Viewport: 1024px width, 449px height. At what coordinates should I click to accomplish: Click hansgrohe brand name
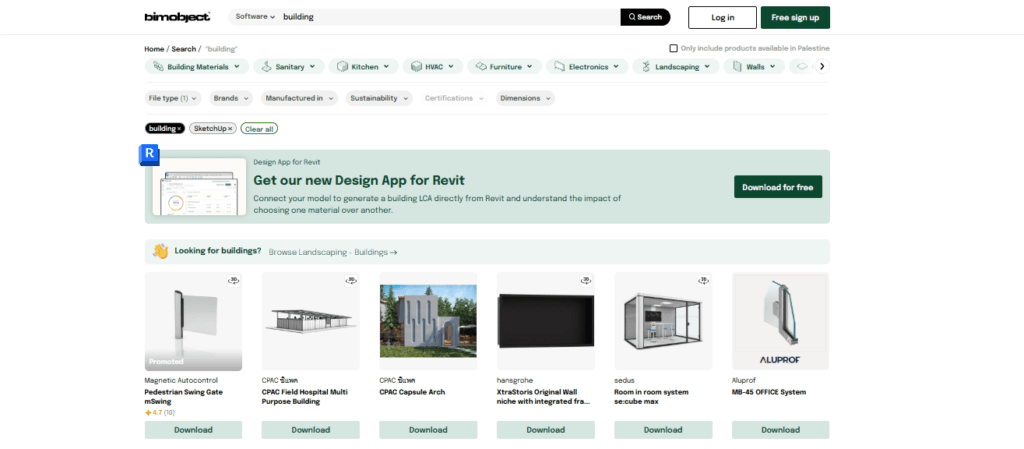tap(516, 380)
